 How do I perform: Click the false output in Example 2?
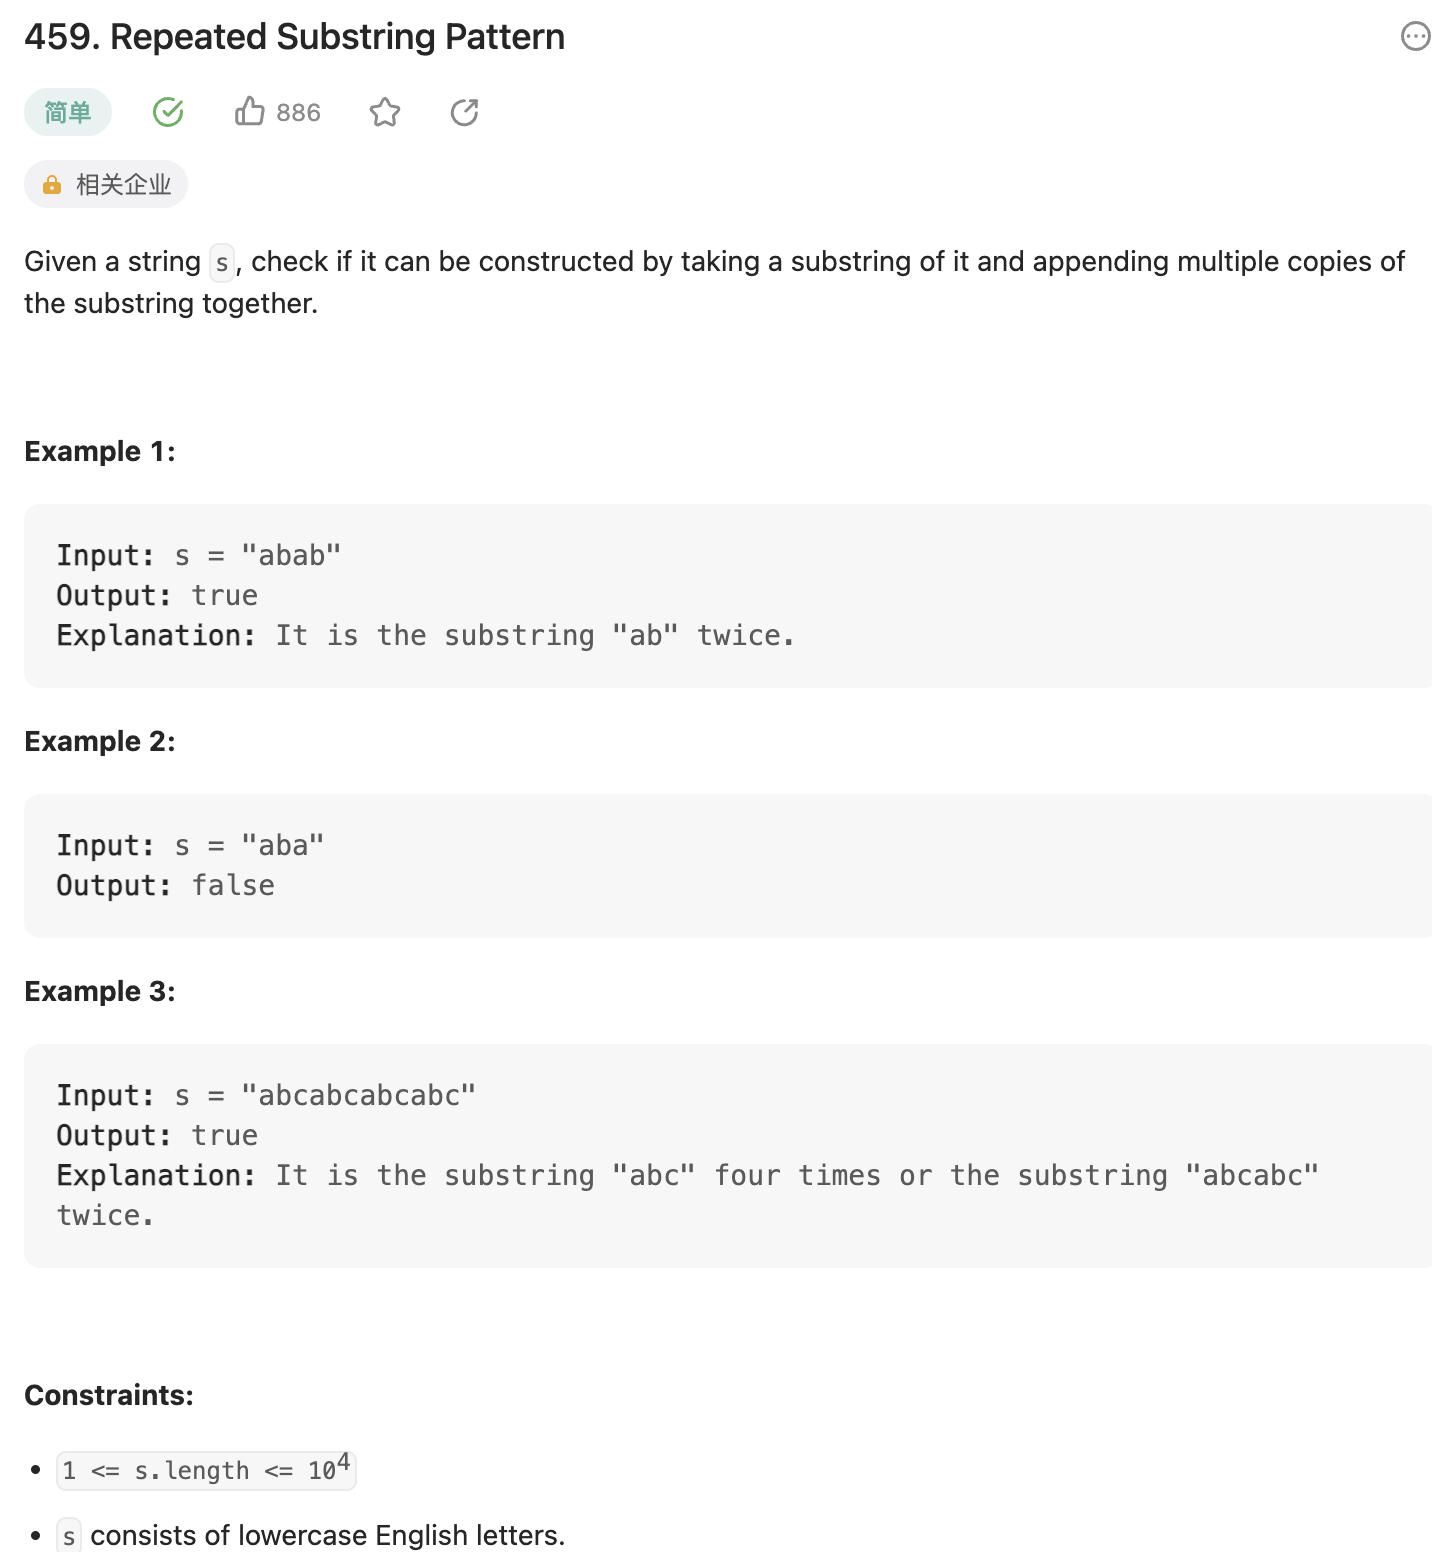point(233,886)
